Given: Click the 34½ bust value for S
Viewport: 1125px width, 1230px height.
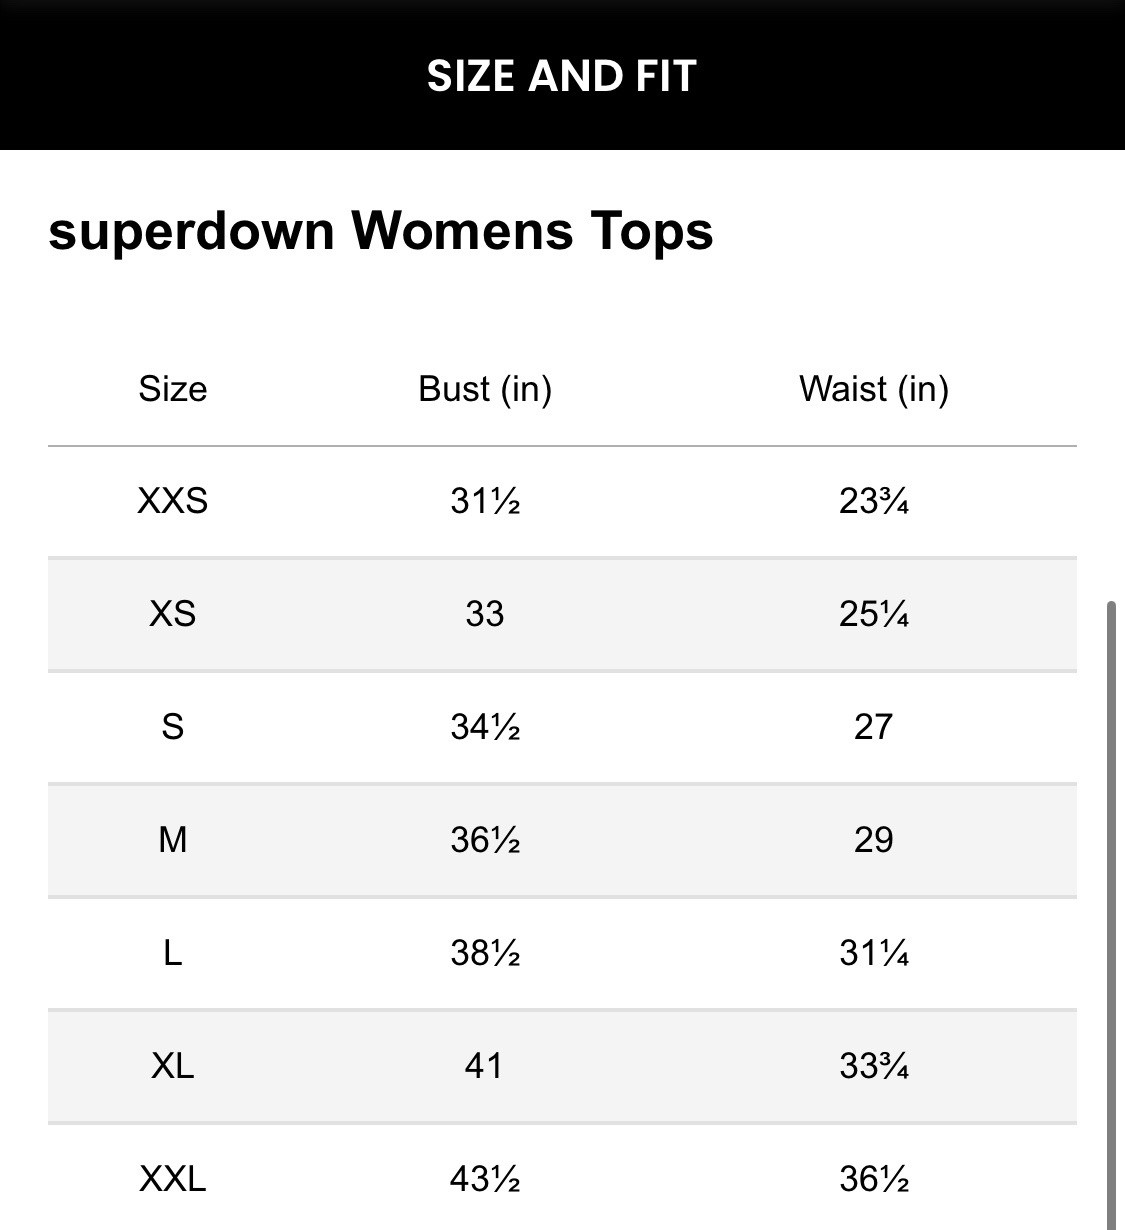Looking at the screenshot, I should 485,727.
